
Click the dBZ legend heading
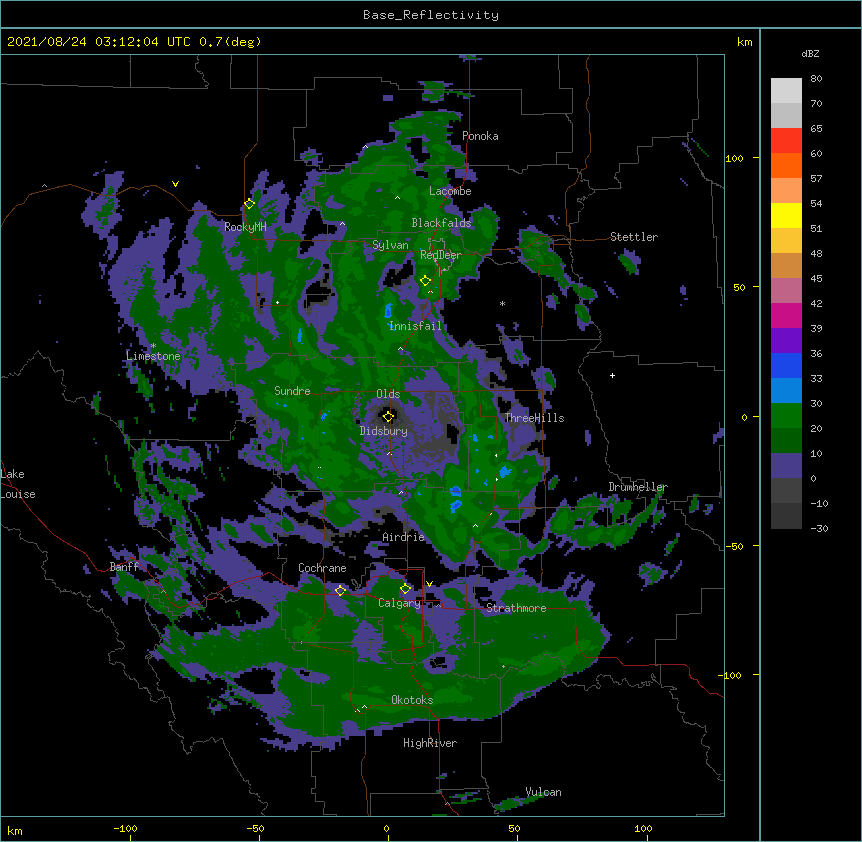810,54
